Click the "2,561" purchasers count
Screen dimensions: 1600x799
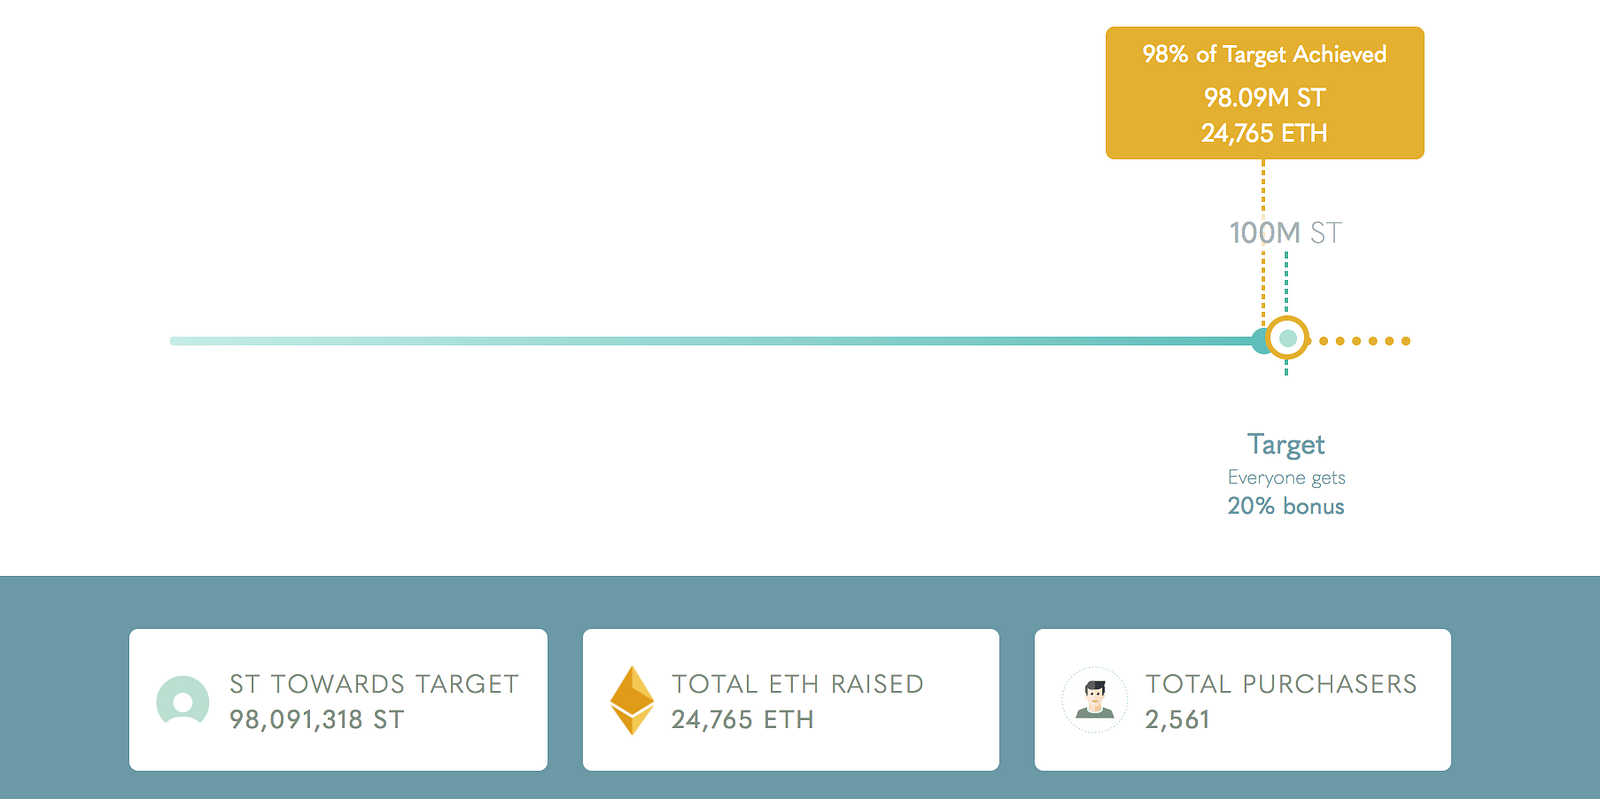click(x=1177, y=720)
